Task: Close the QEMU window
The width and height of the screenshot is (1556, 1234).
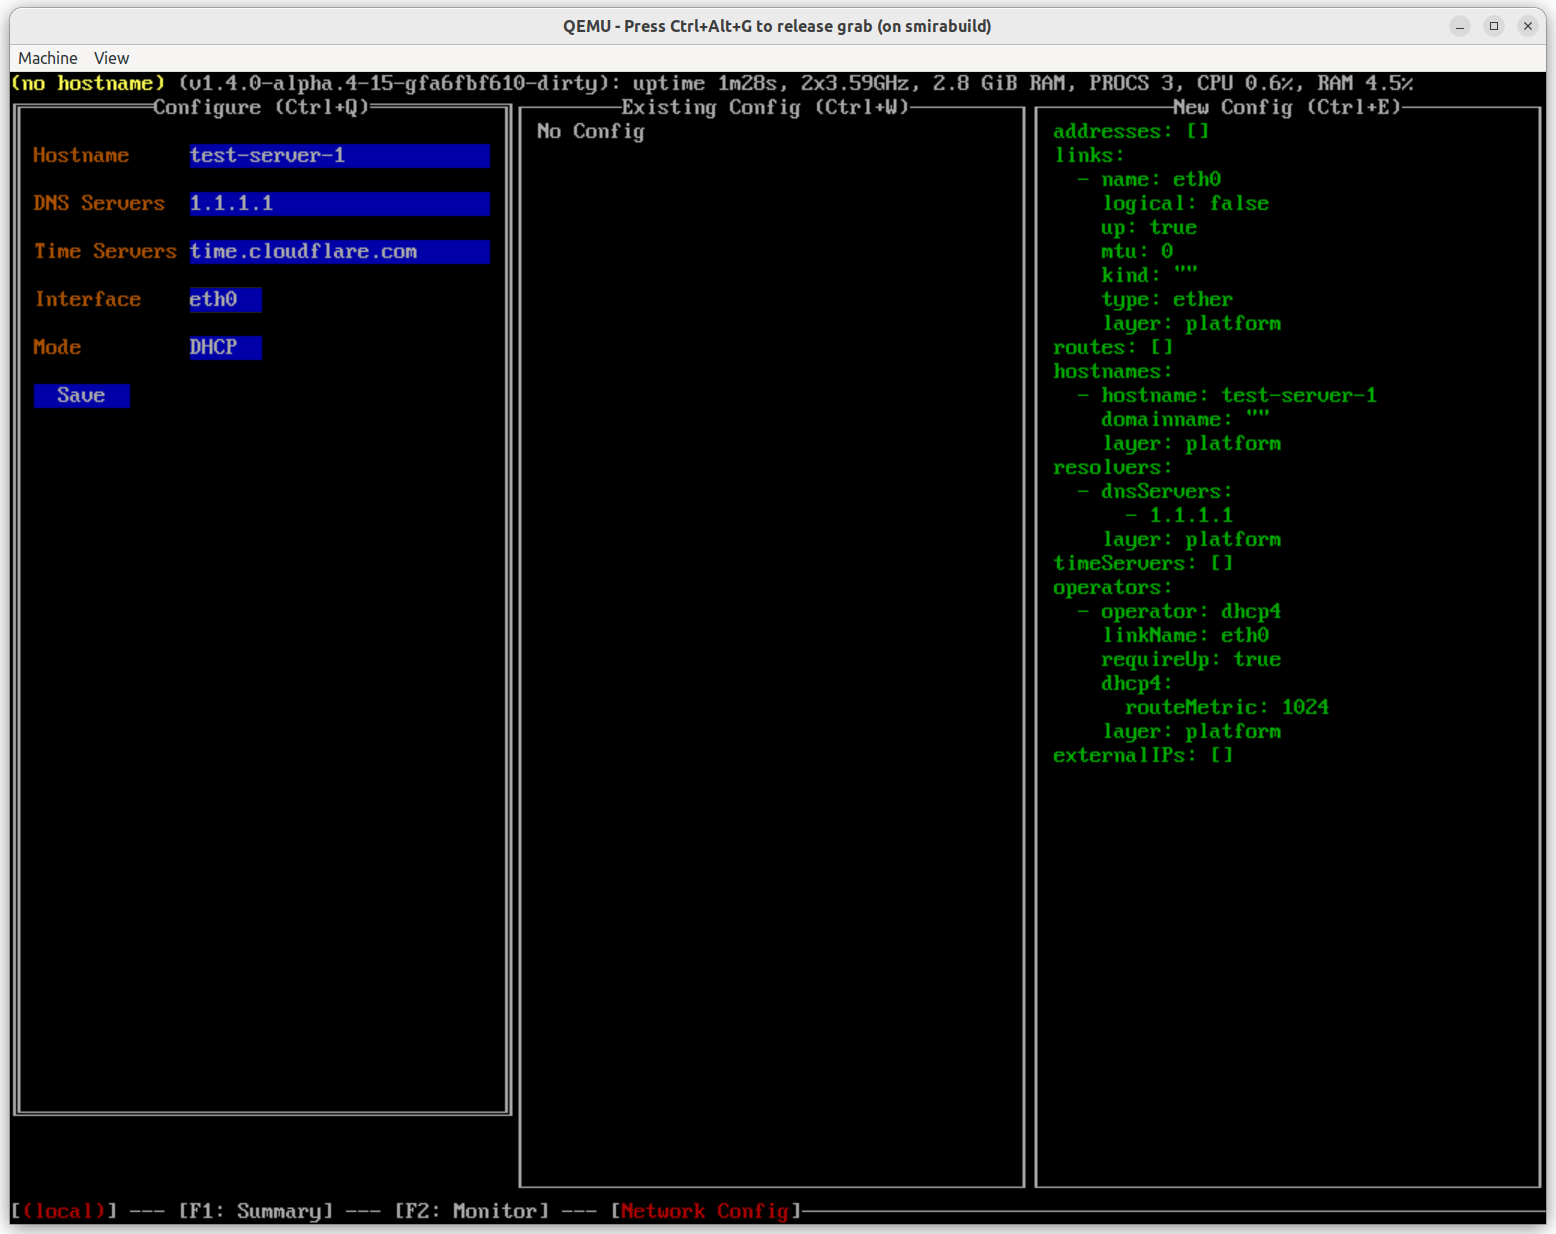Action: pos(1528,26)
